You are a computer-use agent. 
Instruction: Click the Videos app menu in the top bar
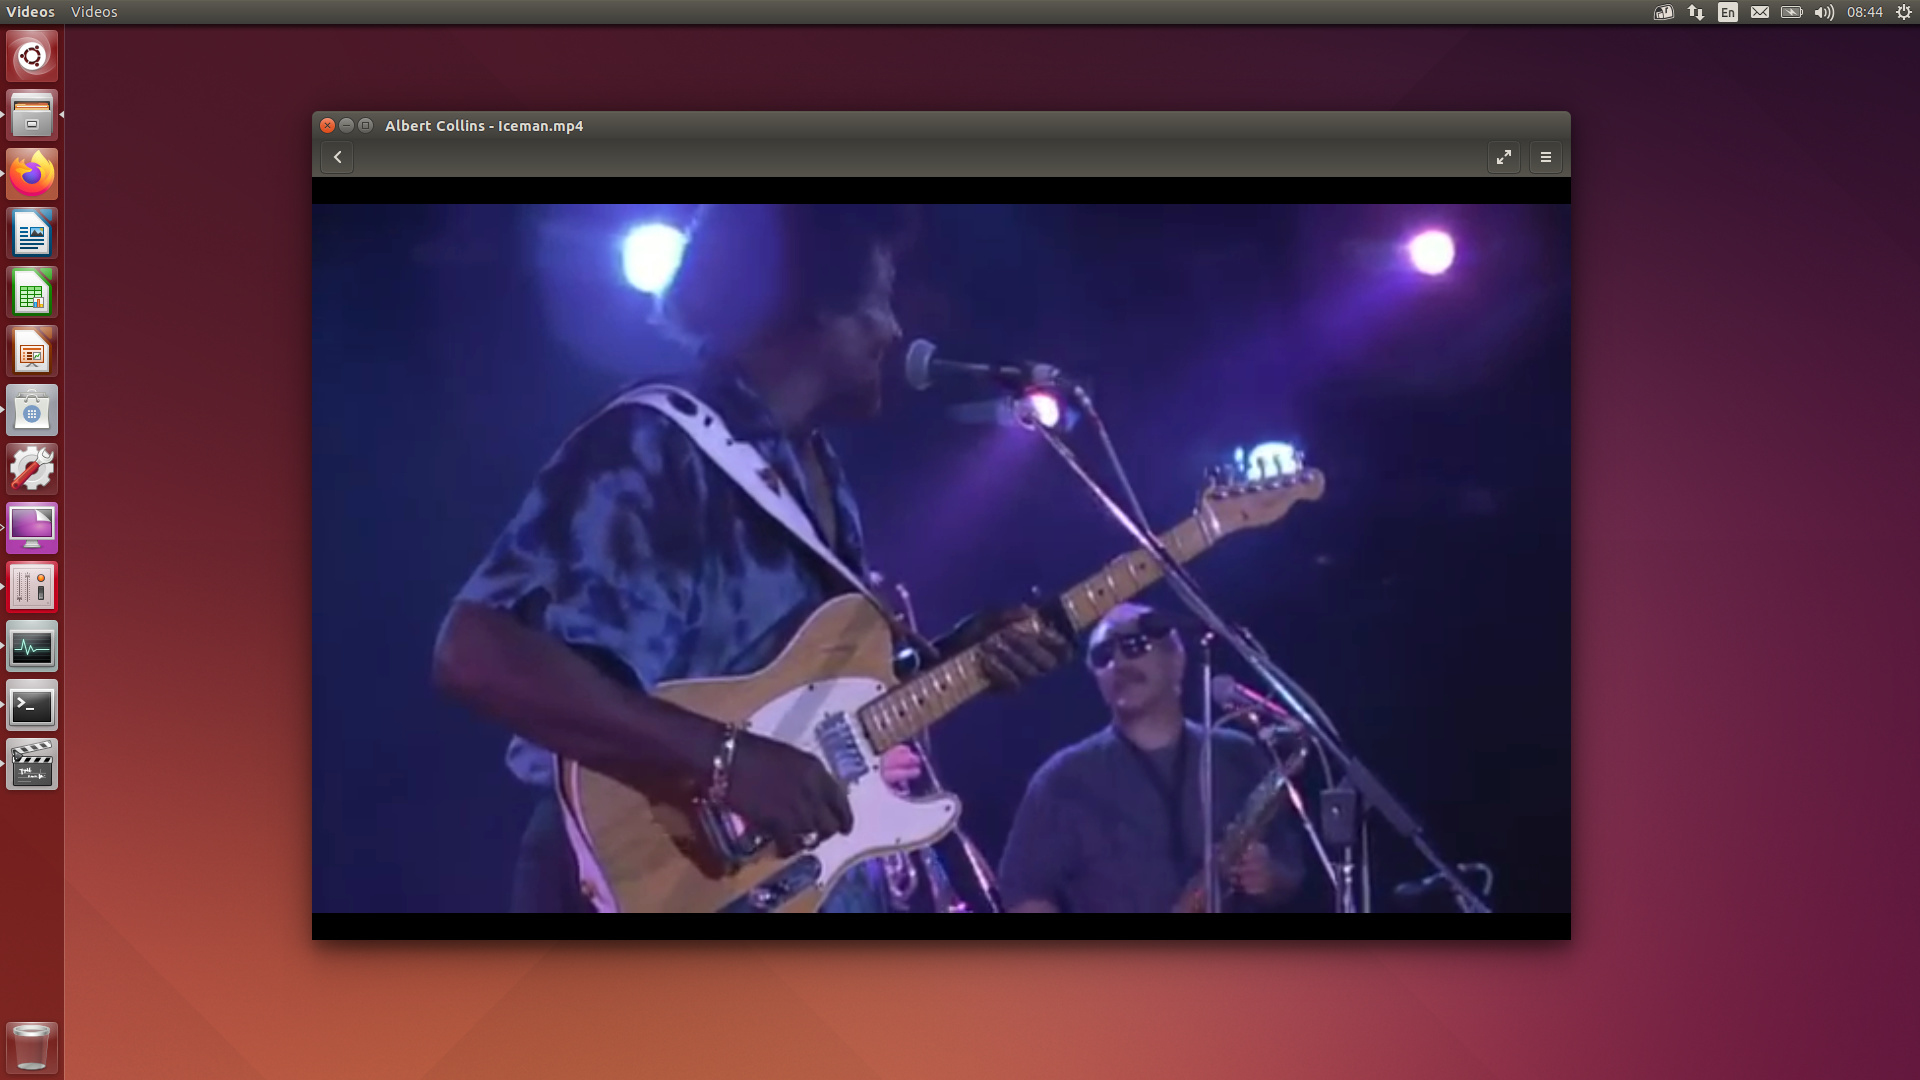(94, 12)
